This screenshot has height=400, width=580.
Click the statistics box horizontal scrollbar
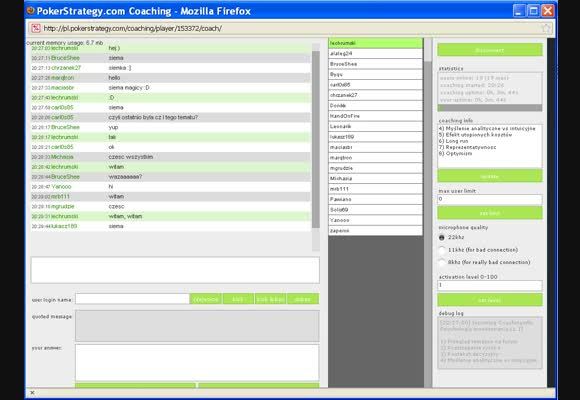(x=490, y=108)
